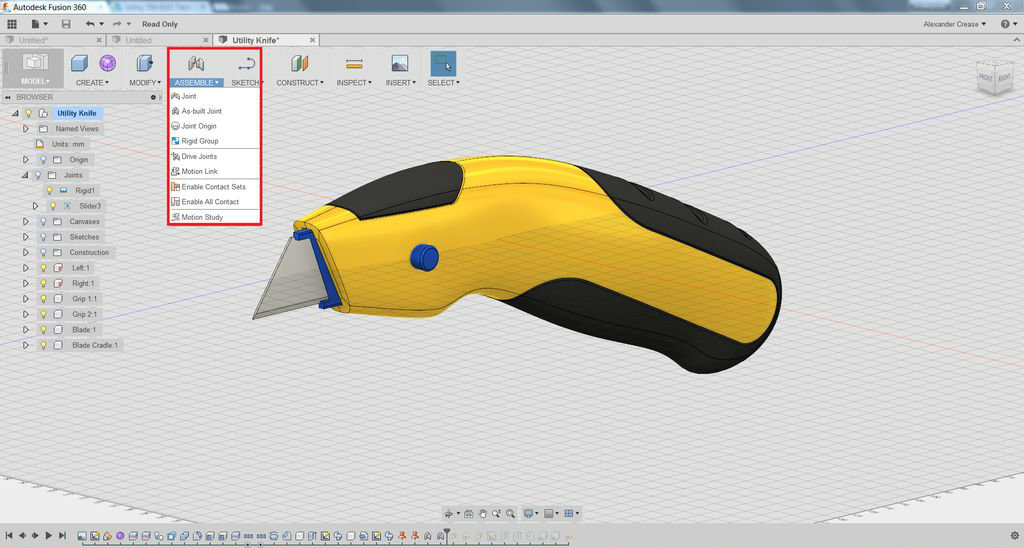Open the CREATE dropdown menu

(x=92, y=83)
